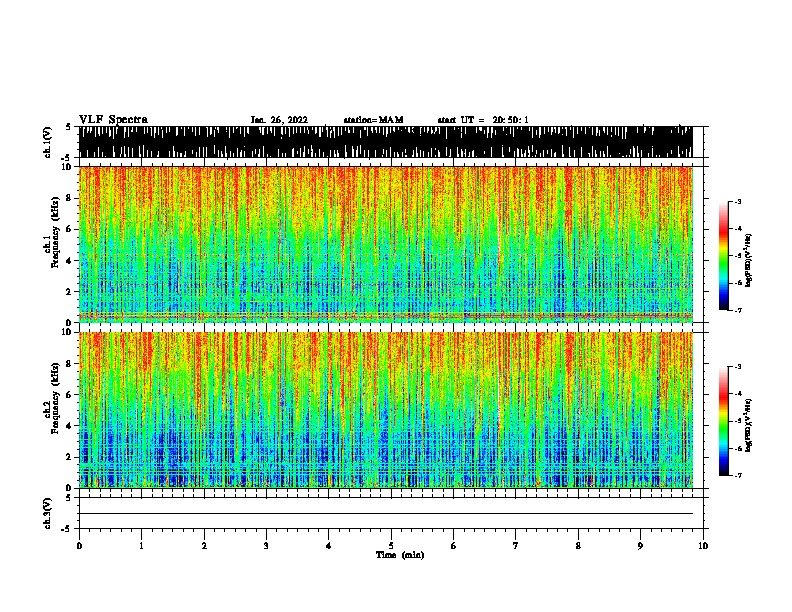Screen dimensions: 792x612
Task: Click time axis tick label "6"
Action: pos(454,546)
